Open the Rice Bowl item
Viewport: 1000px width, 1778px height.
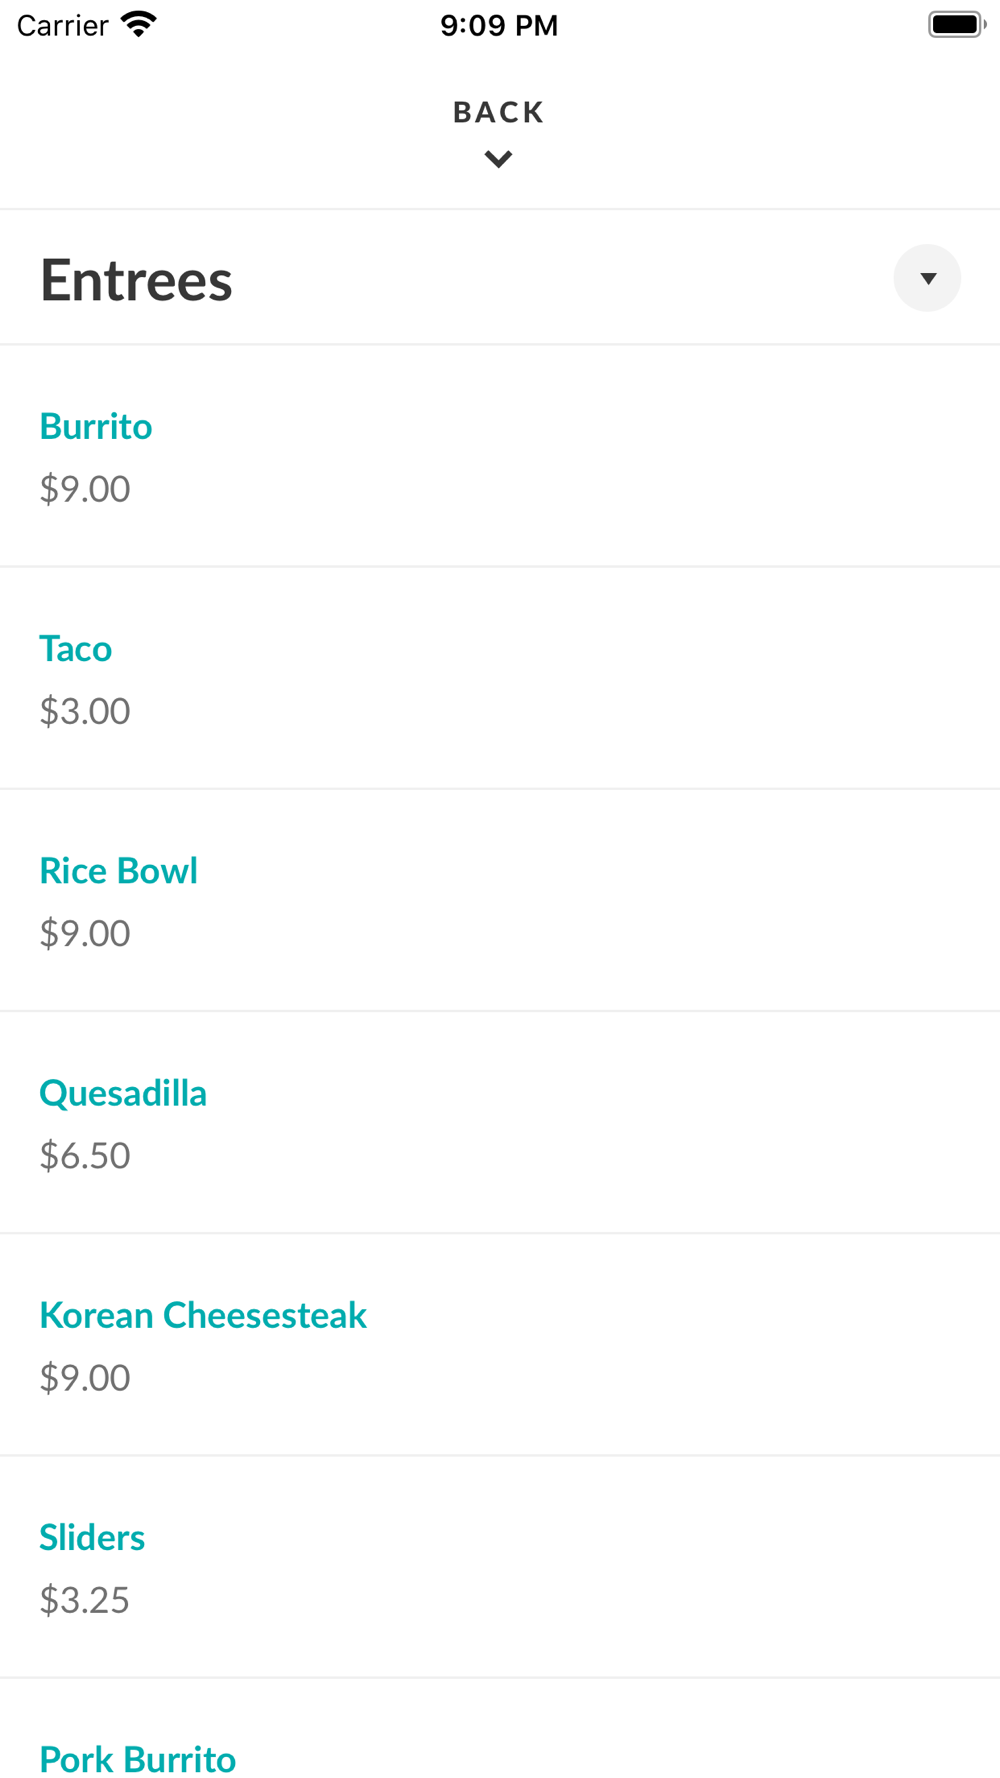[x=118, y=871]
